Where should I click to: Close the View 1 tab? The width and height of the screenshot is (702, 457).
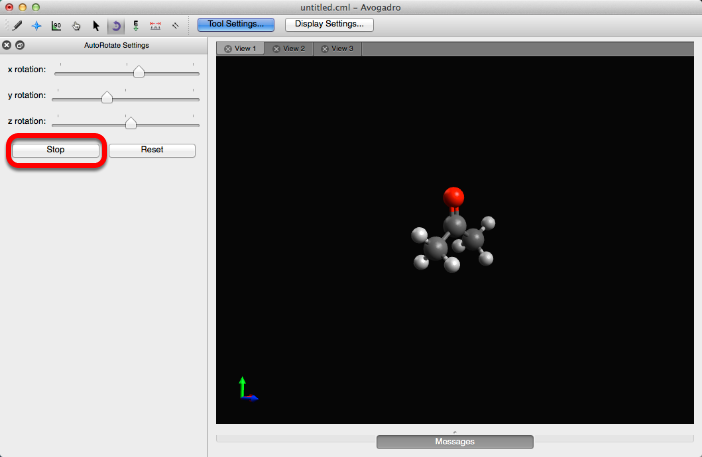point(228,48)
